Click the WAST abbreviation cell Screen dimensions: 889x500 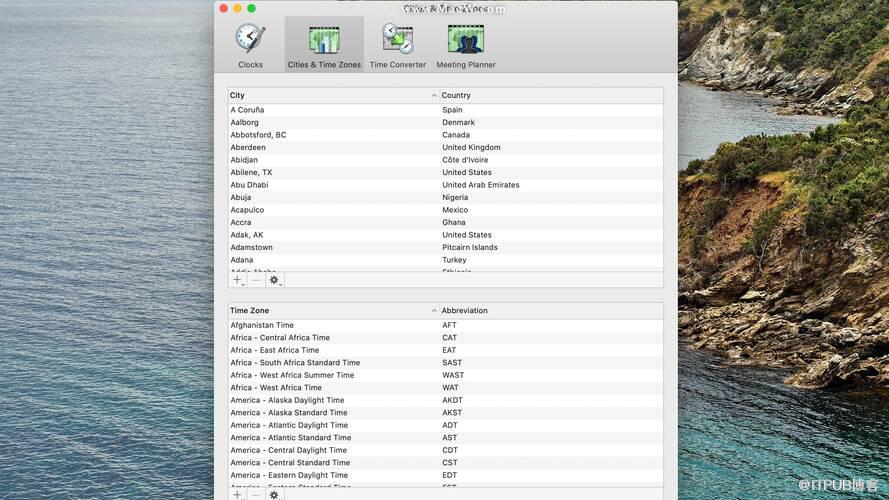(x=453, y=375)
